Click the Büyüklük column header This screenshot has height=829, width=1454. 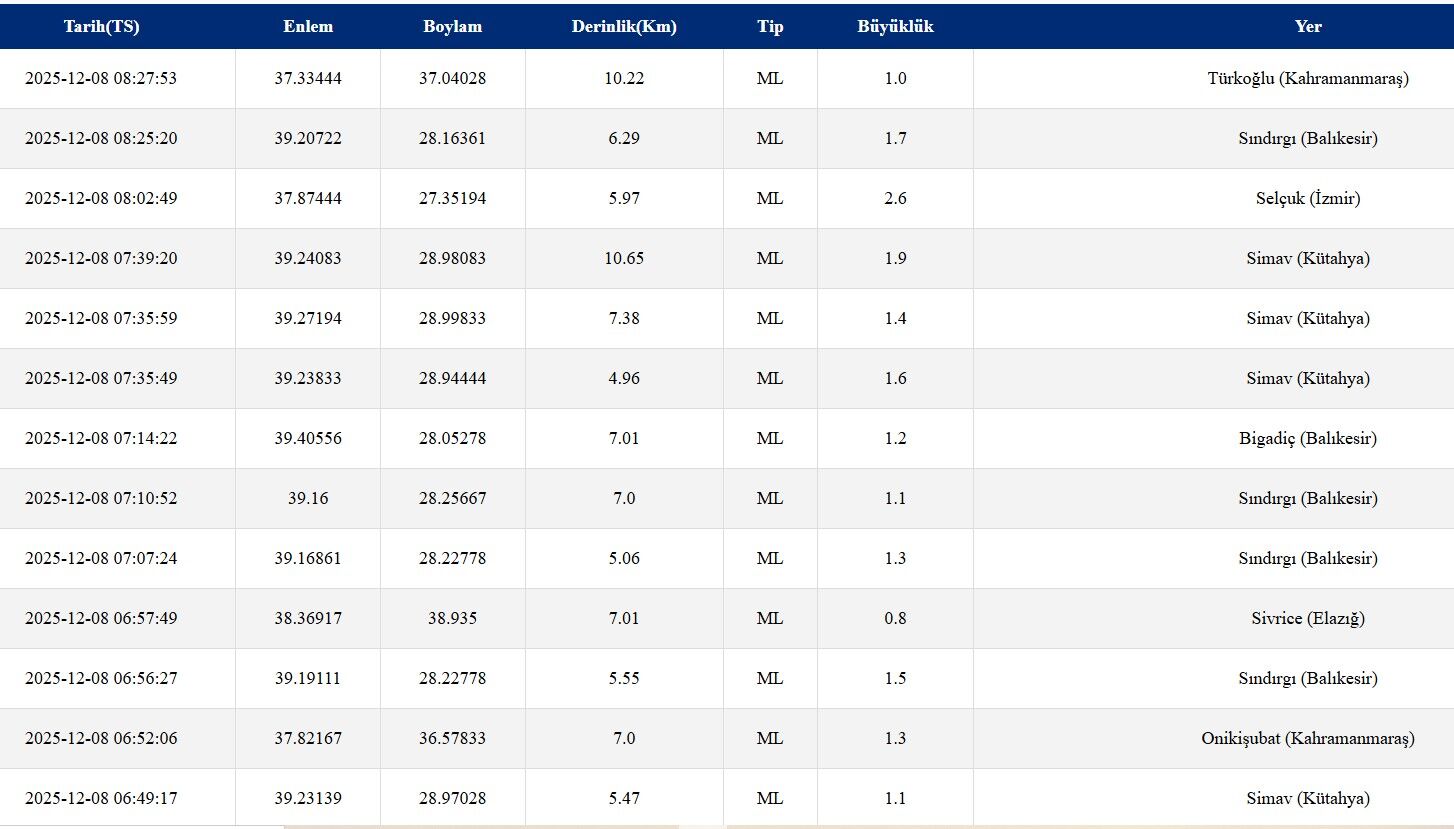tap(895, 27)
